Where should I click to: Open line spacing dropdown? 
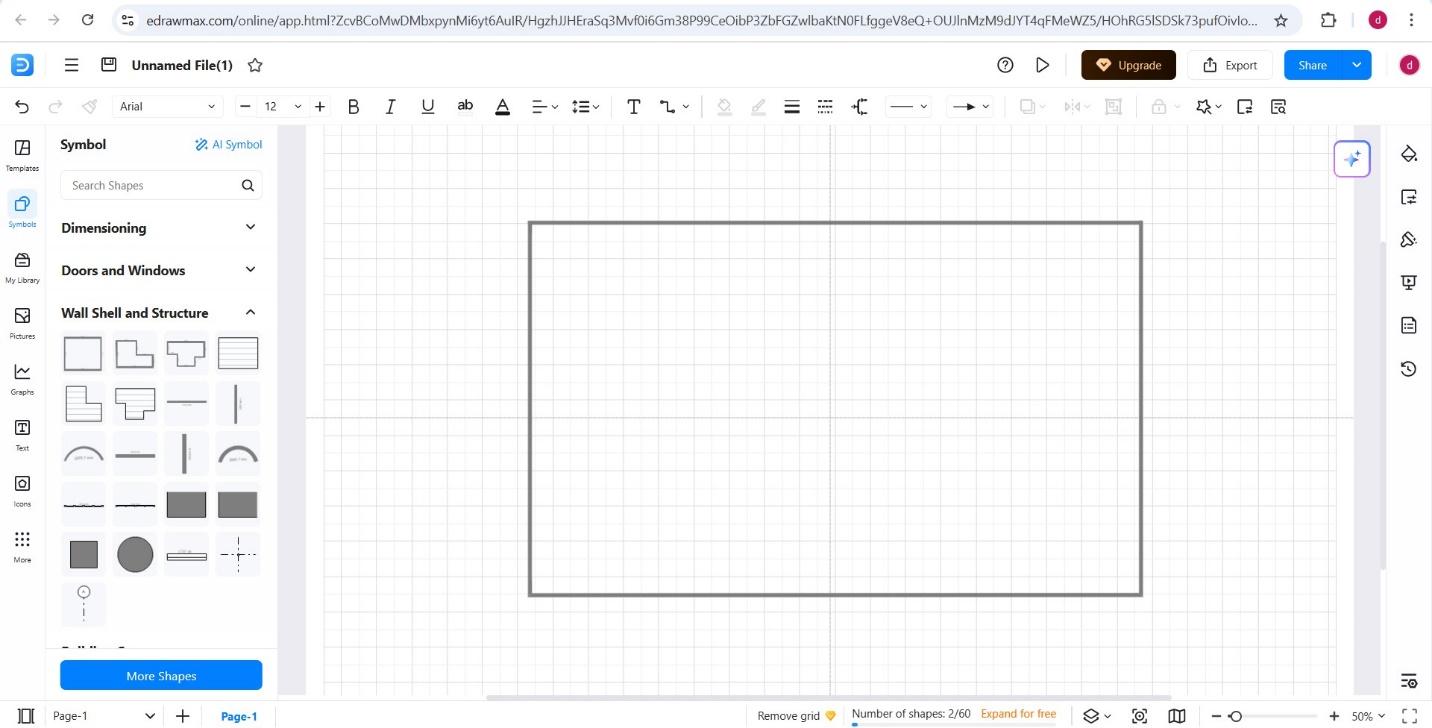coord(585,106)
